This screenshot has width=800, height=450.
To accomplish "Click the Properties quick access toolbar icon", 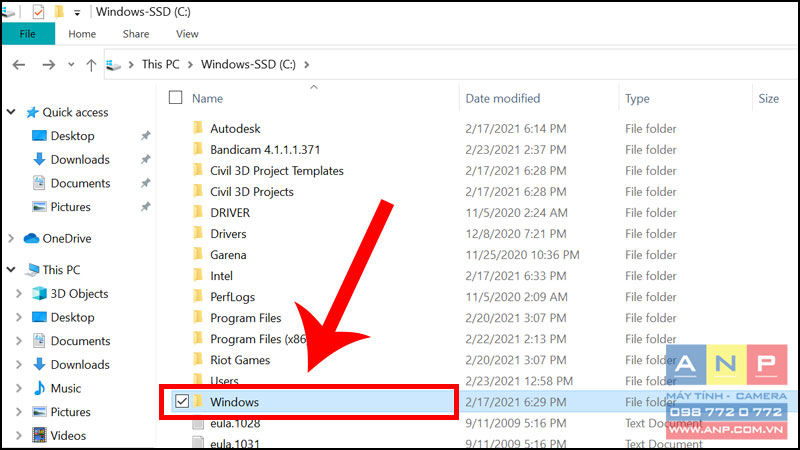I will [38, 11].
